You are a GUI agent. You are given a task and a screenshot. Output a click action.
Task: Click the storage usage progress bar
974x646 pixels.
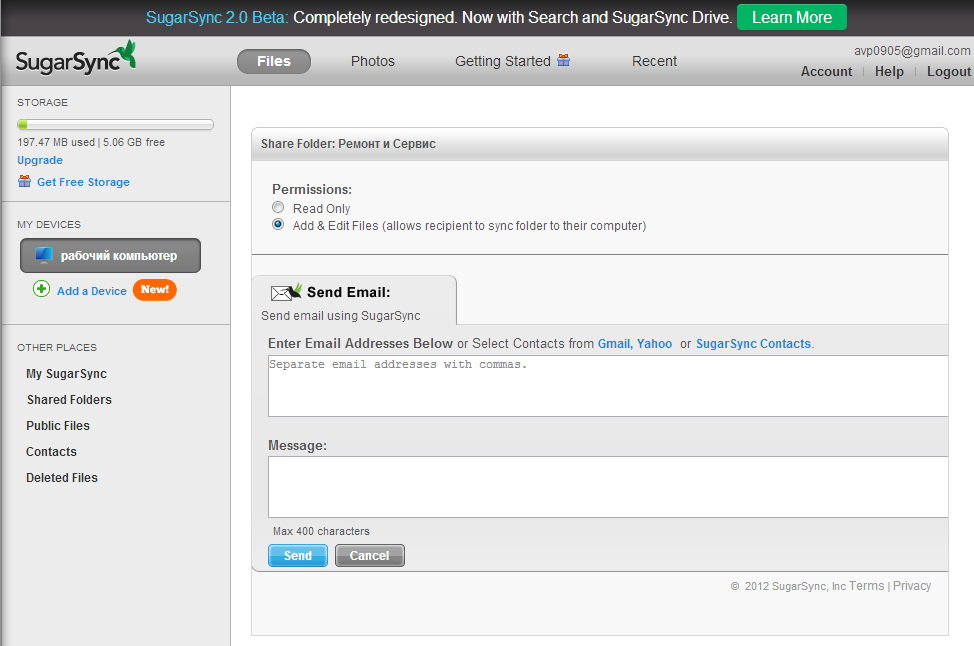click(x=116, y=124)
